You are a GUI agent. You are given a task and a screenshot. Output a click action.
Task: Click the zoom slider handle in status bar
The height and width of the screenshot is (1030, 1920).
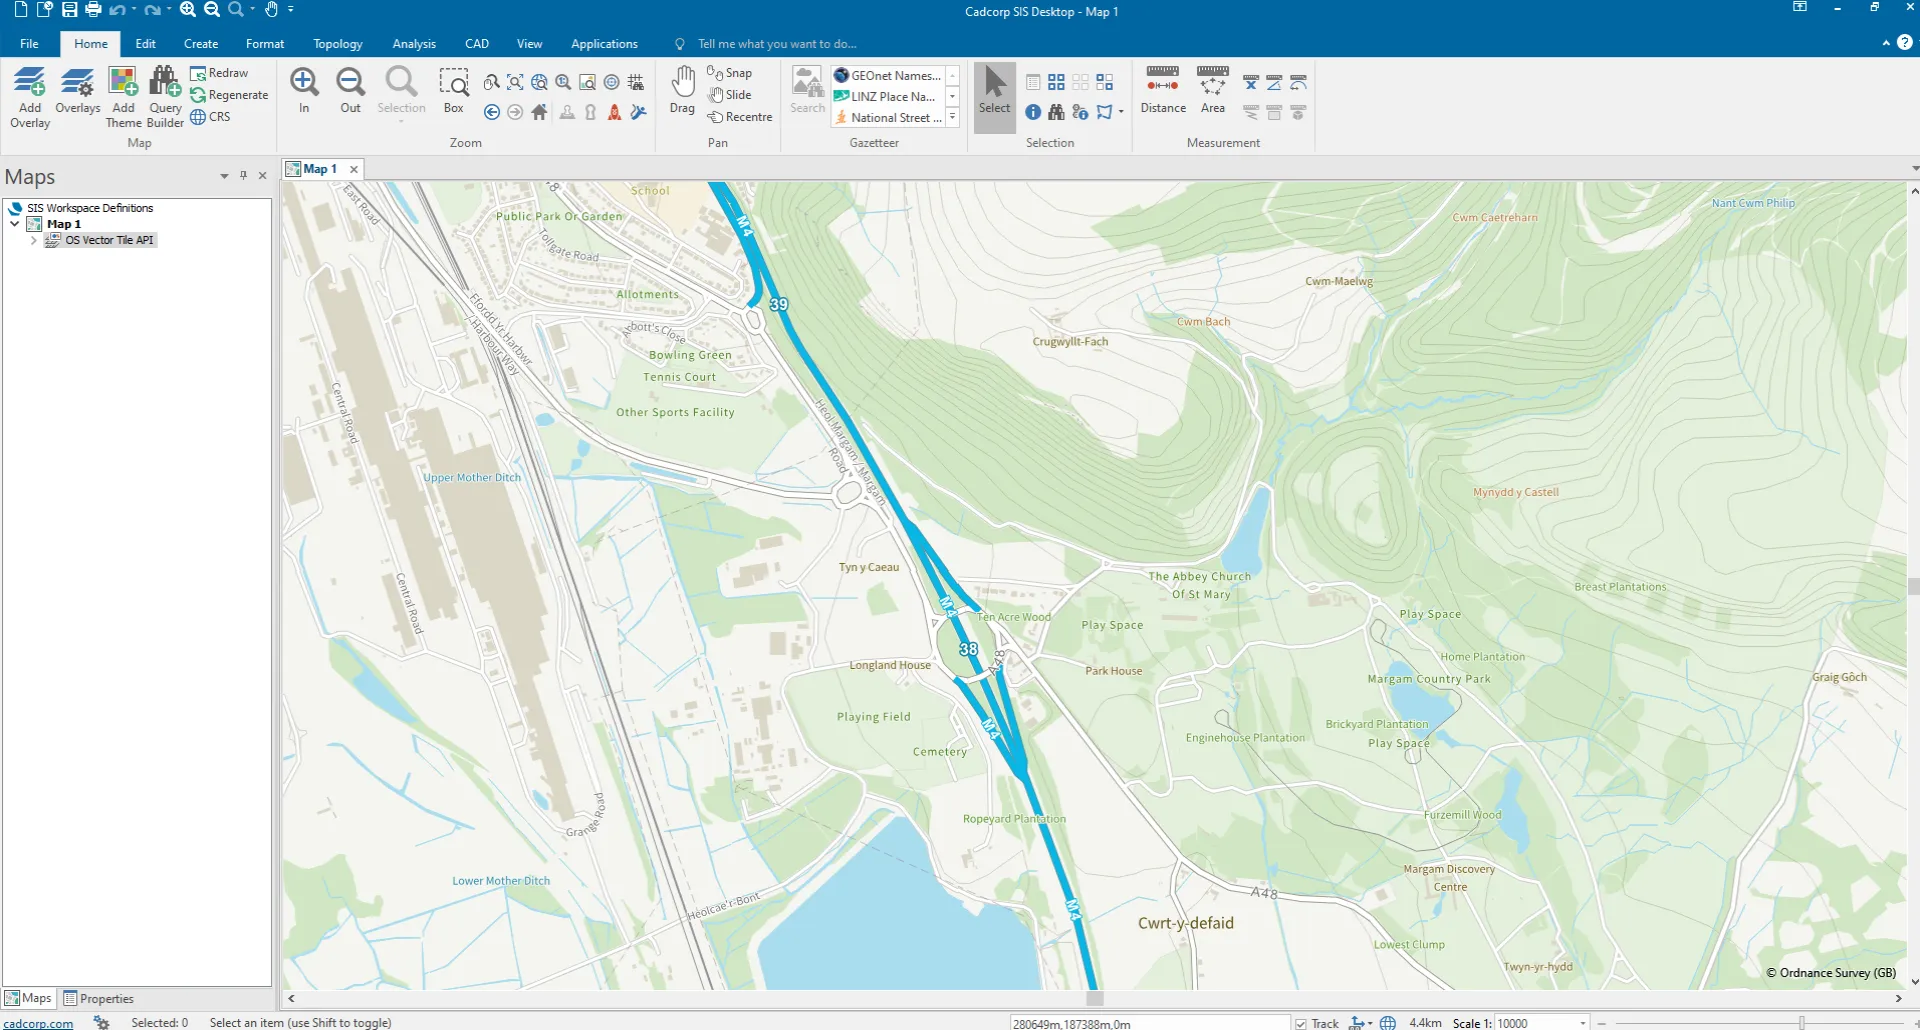1802,1023
